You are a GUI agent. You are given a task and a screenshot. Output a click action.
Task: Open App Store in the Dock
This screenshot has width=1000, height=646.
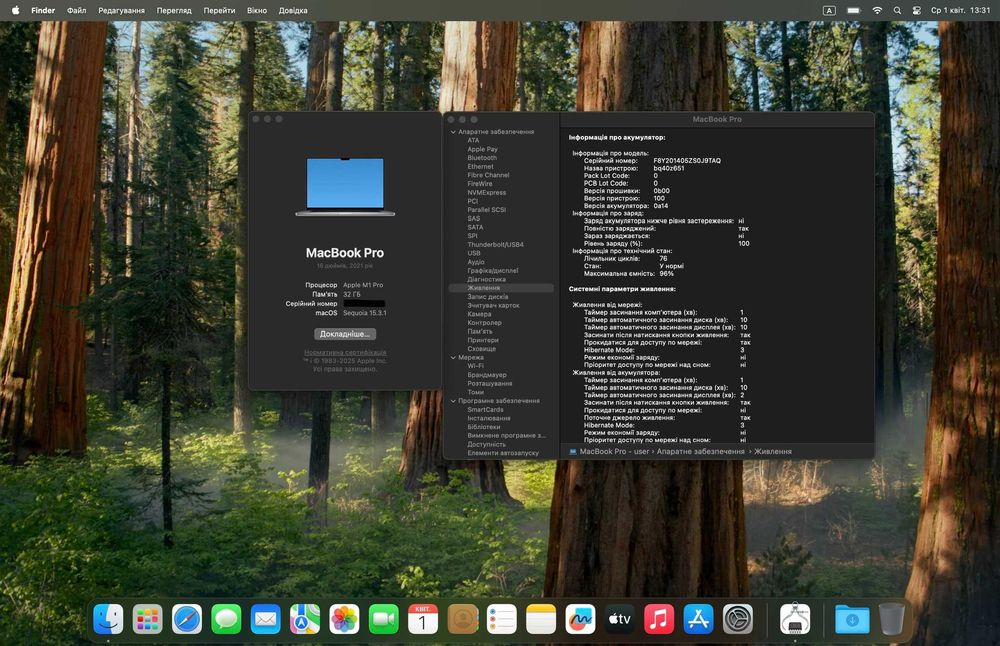(x=698, y=619)
